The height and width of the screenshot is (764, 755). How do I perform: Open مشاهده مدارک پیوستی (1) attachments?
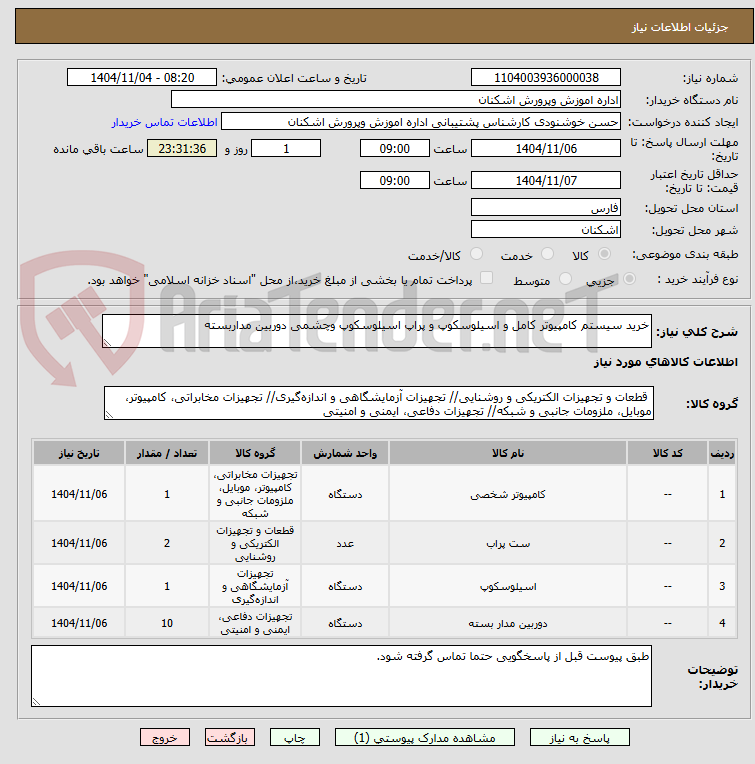[424, 738]
